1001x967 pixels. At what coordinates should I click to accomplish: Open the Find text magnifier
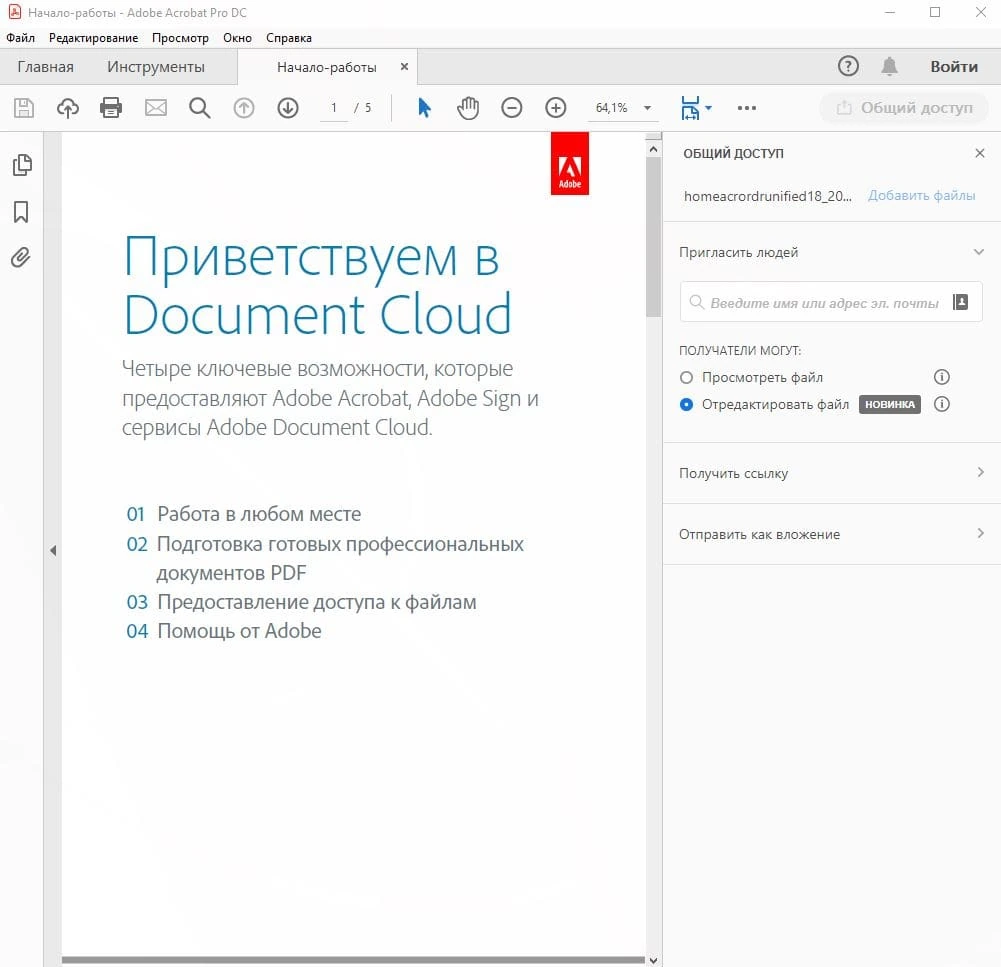(200, 108)
